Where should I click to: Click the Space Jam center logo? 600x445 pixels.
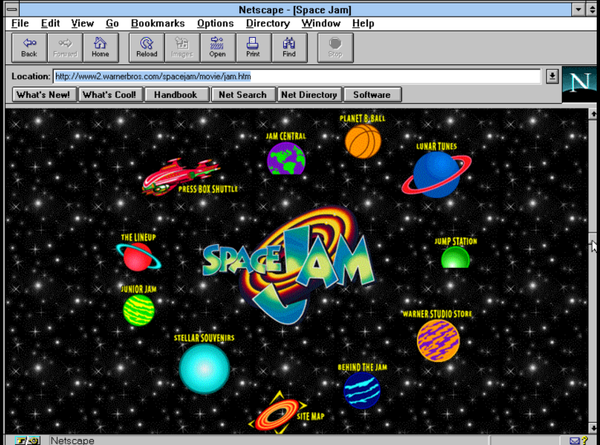[x=288, y=264]
